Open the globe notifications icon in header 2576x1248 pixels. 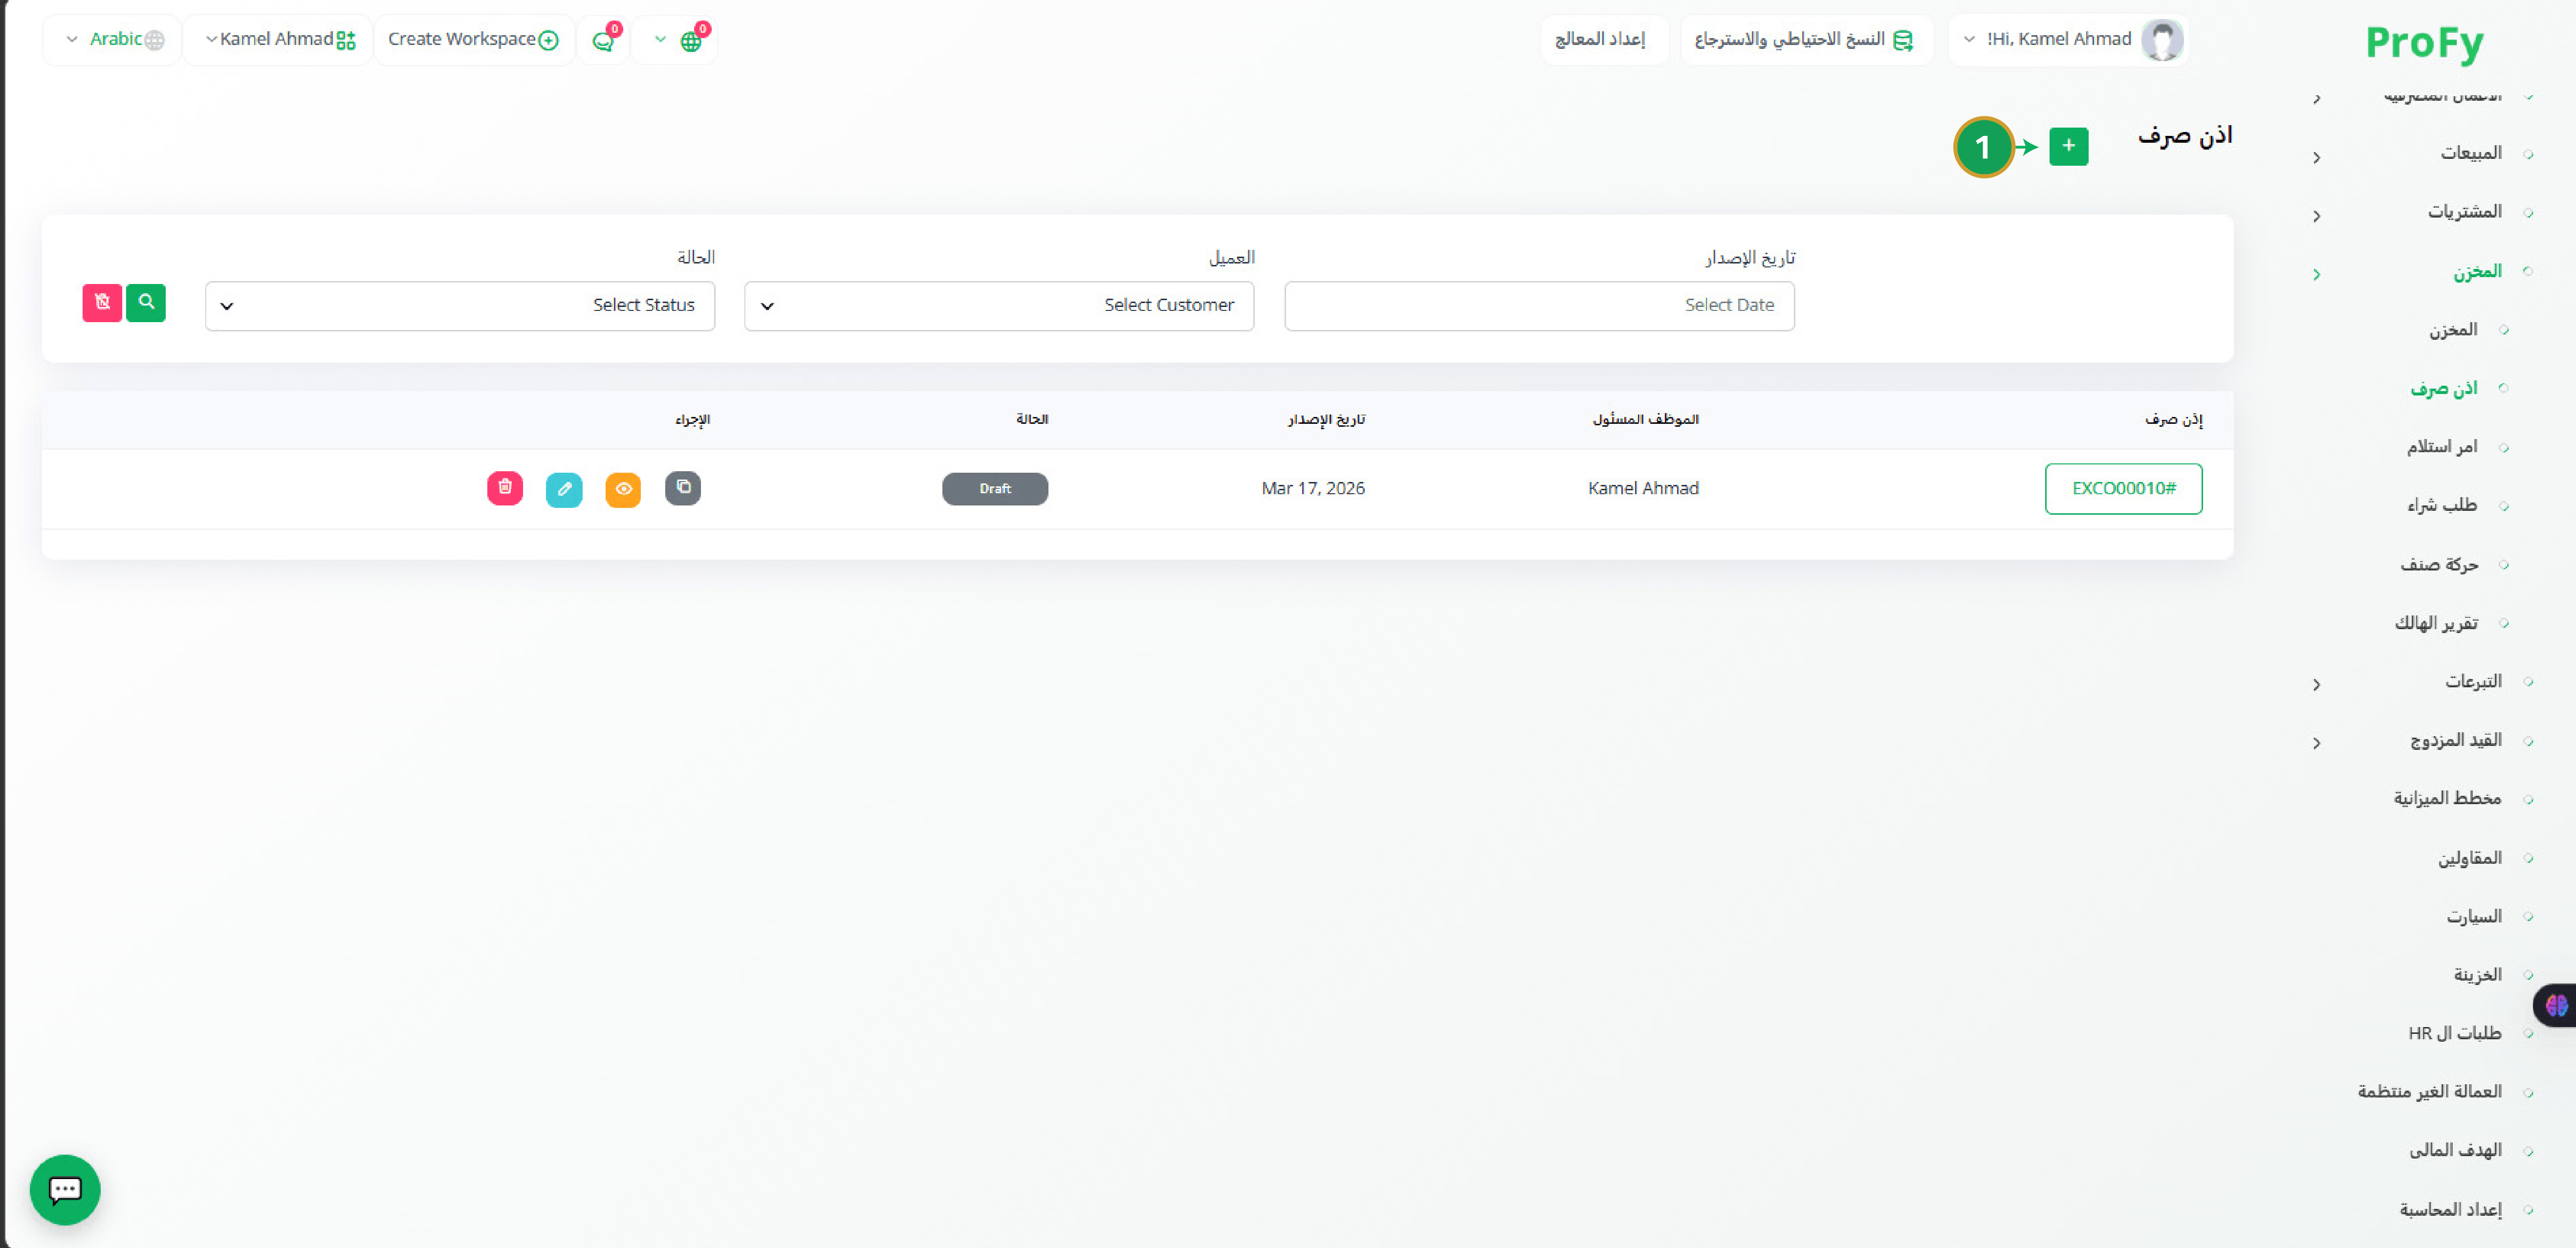click(x=690, y=40)
